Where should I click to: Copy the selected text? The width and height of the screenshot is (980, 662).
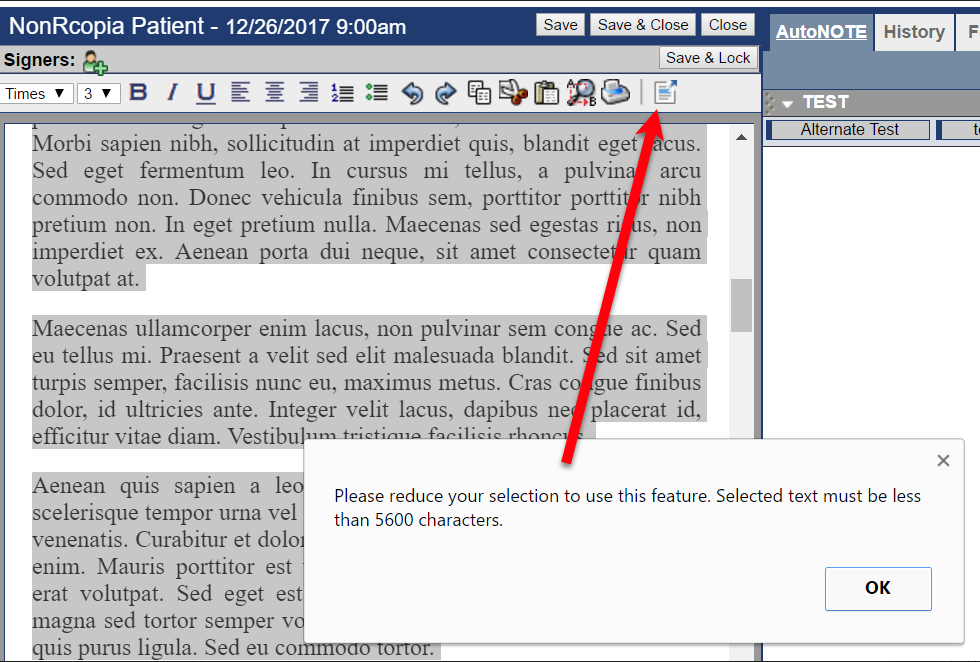click(x=479, y=93)
